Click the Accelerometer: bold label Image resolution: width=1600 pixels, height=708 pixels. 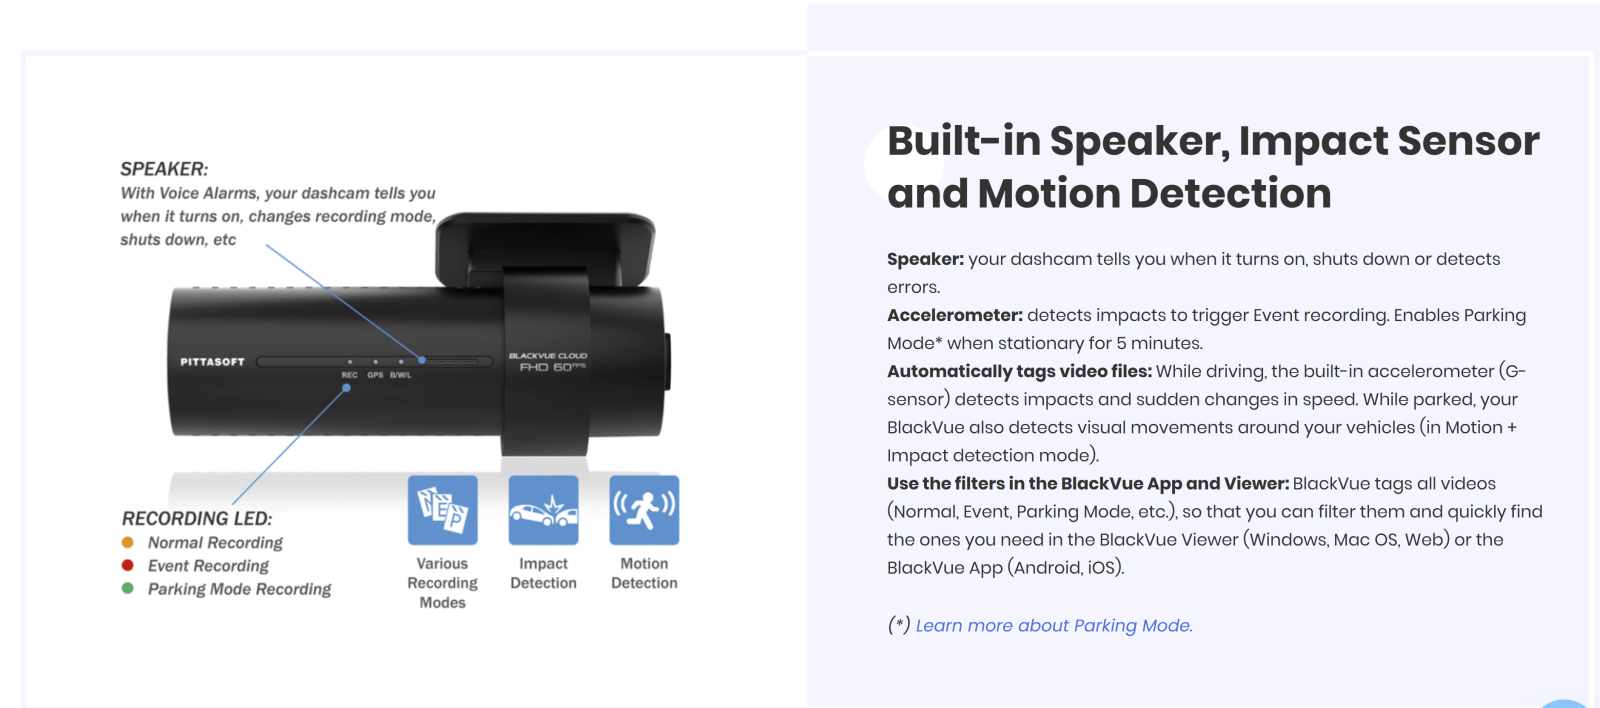(955, 315)
